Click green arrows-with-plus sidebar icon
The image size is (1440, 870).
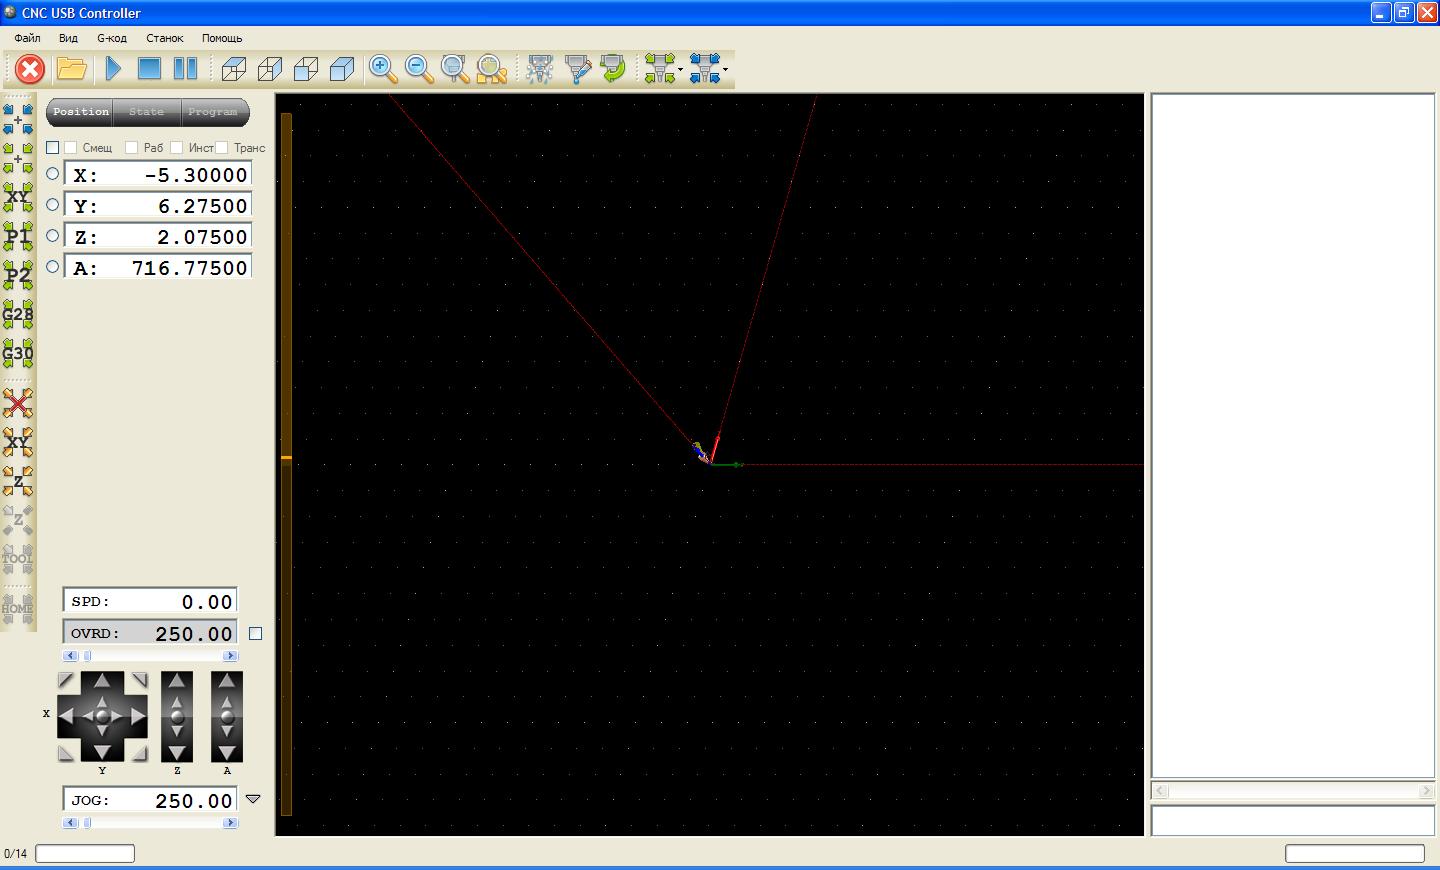tap(18, 159)
